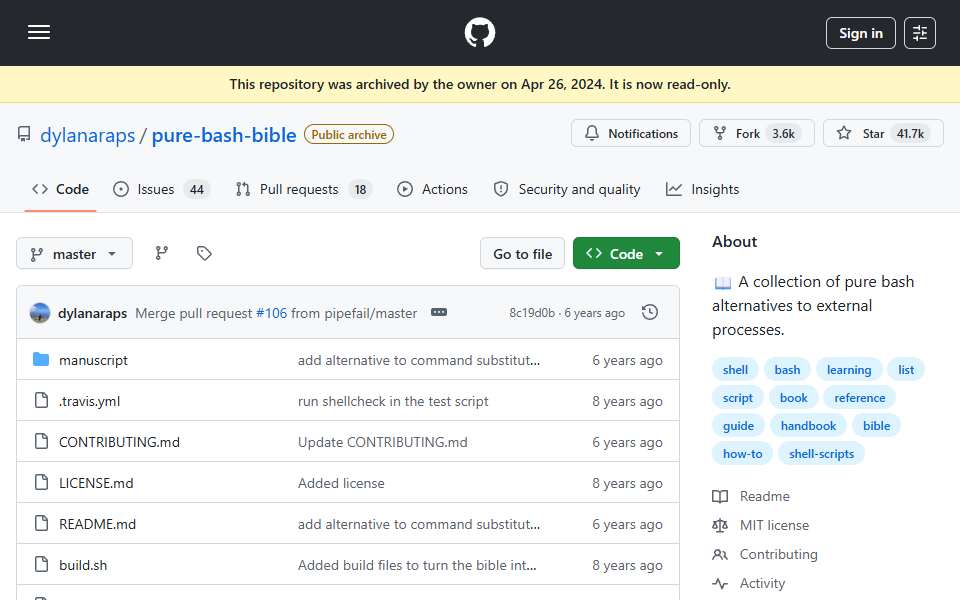This screenshot has width=960, height=600.
Task: Click the Go to file button
Action: point(522,253)
